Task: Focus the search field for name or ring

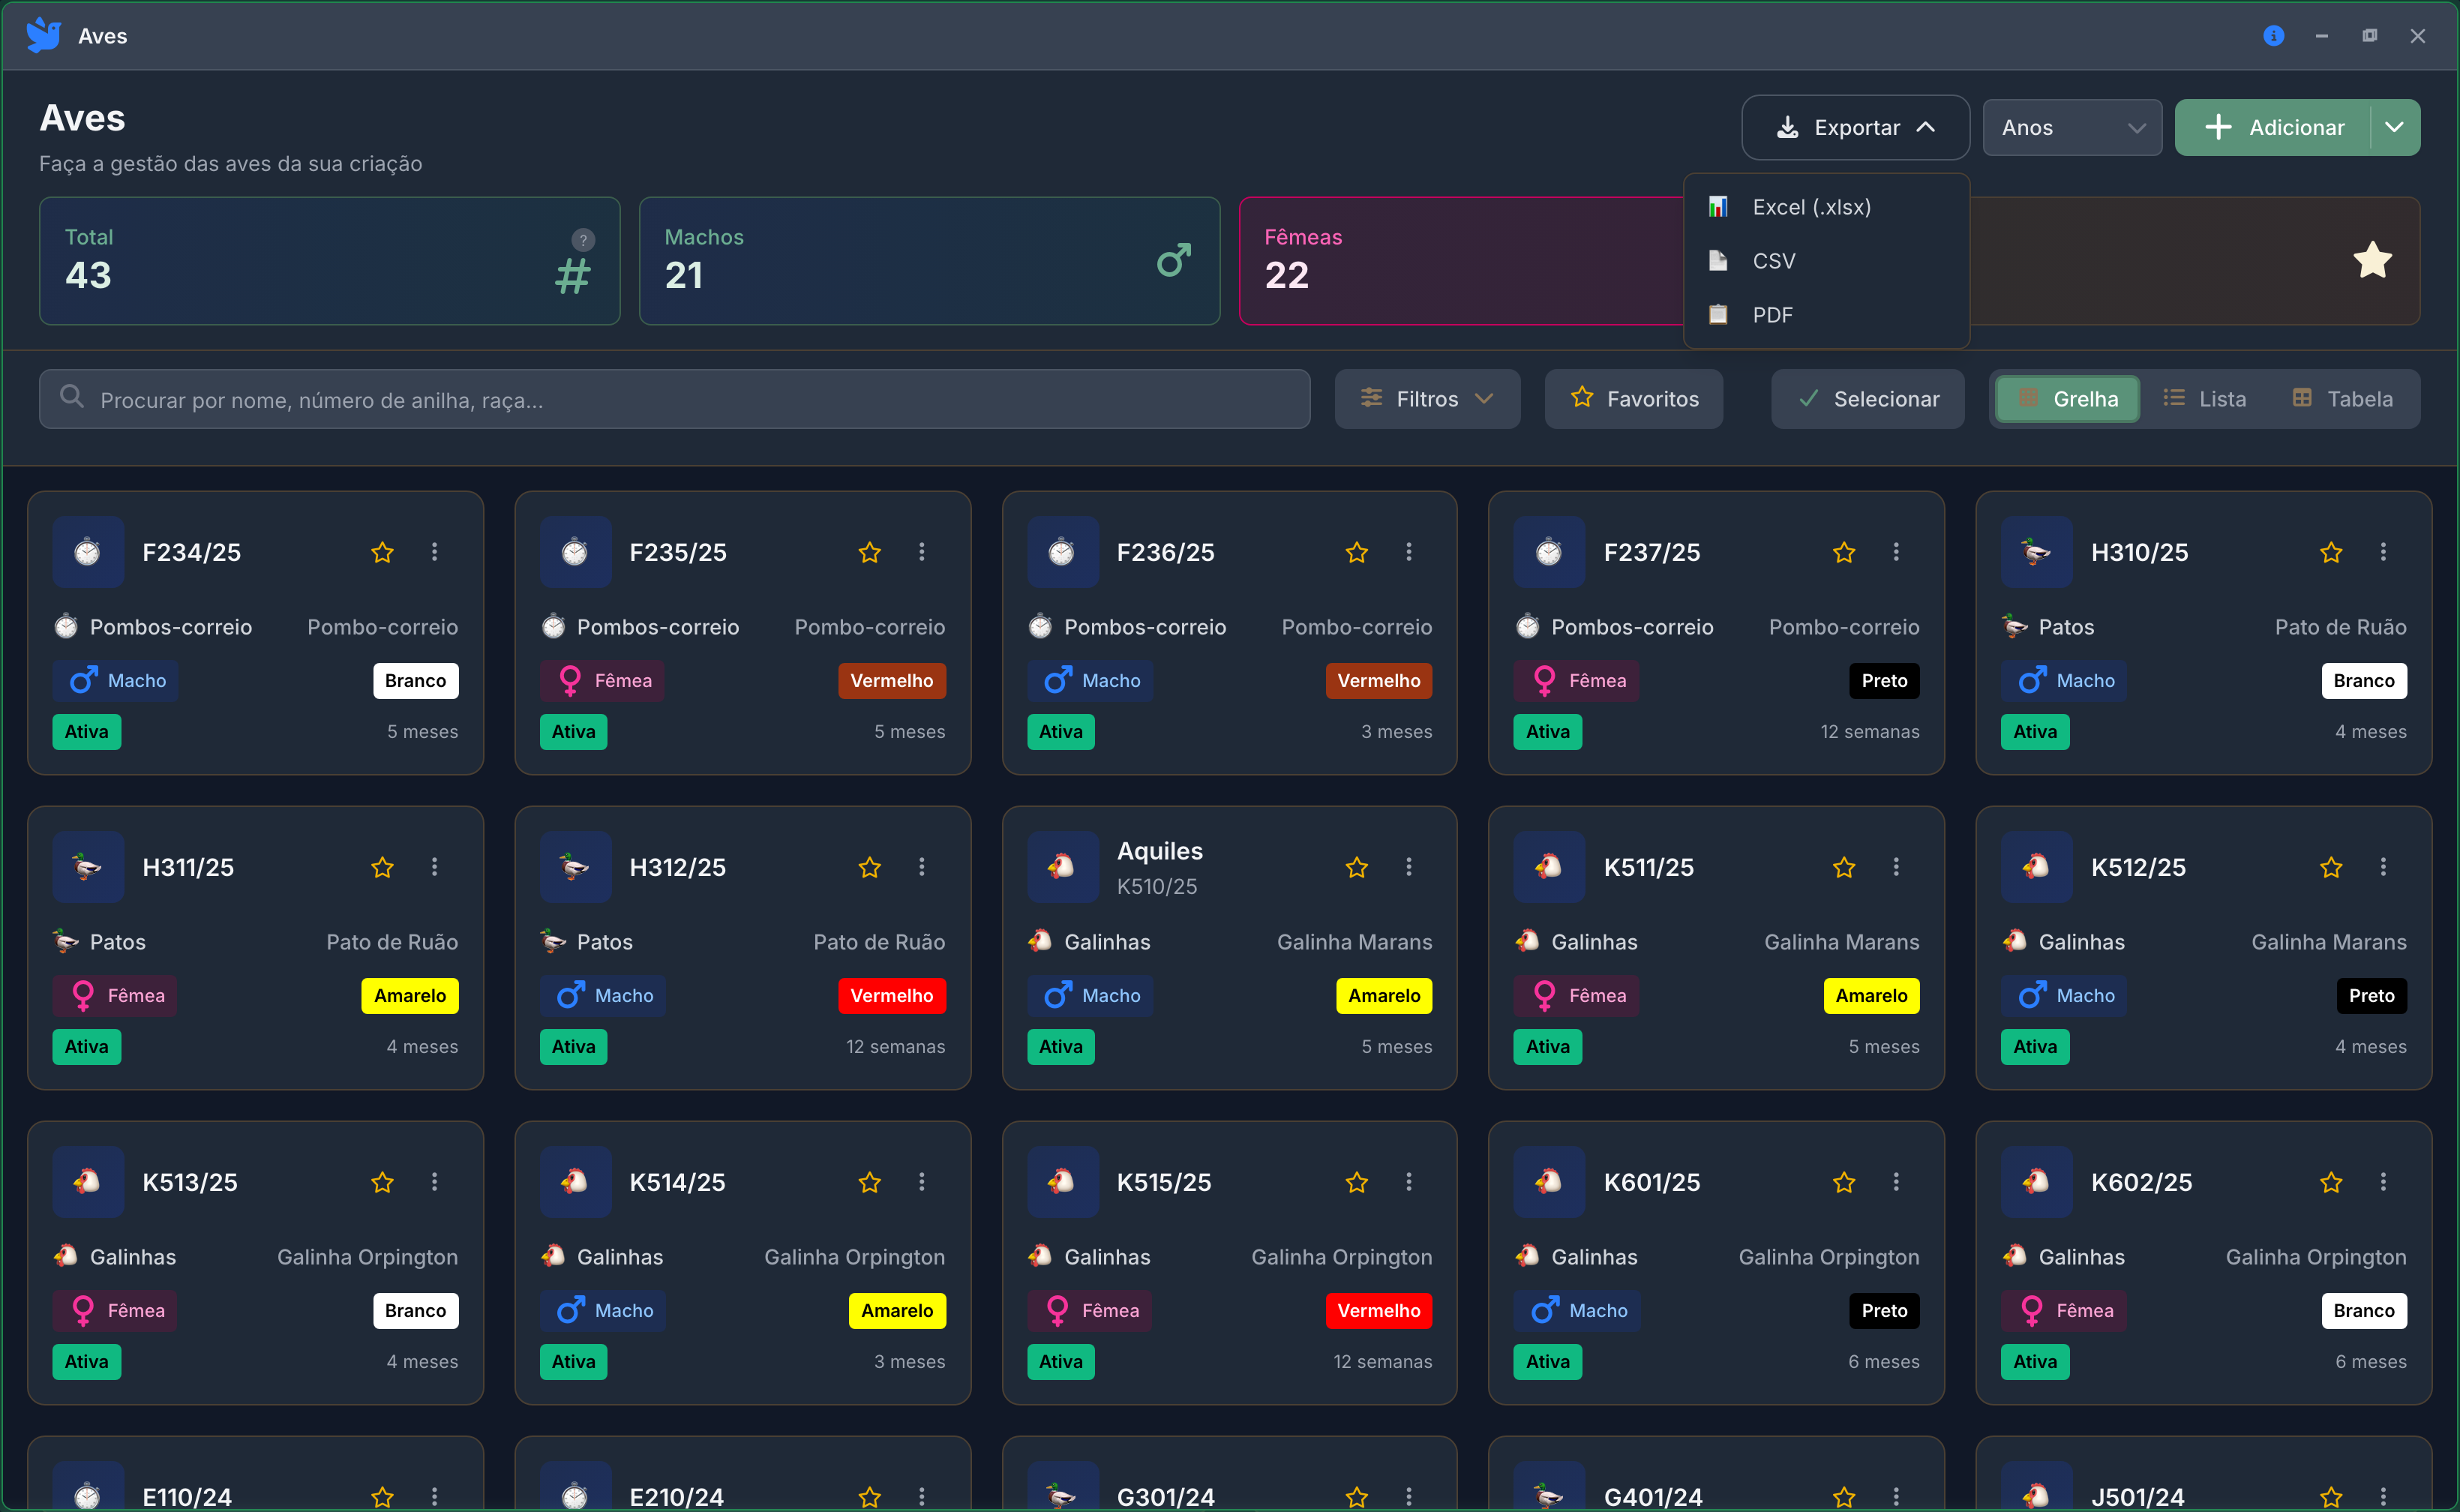Action: click(x=675, y=399)
